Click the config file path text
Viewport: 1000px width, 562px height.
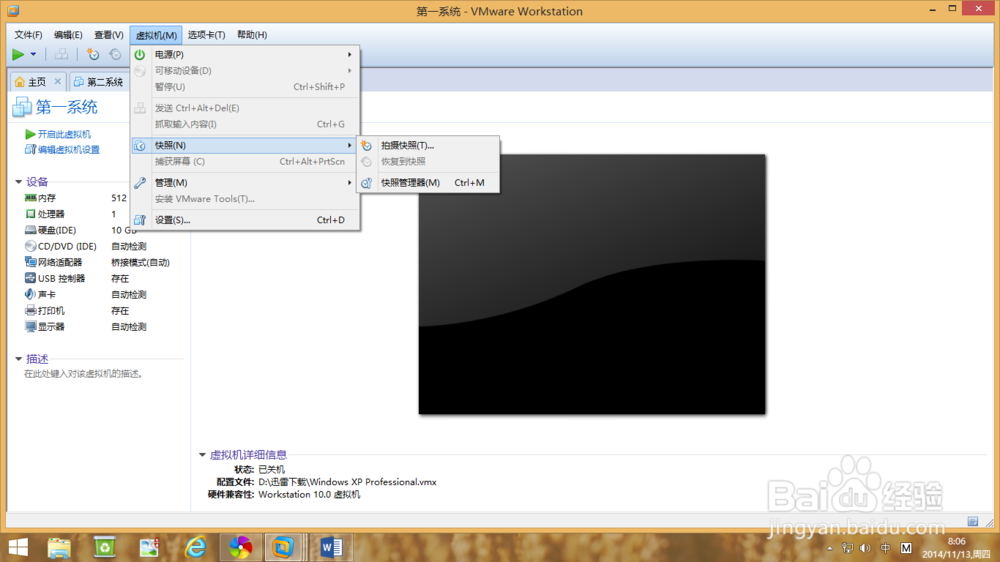[x=347, y=482]
